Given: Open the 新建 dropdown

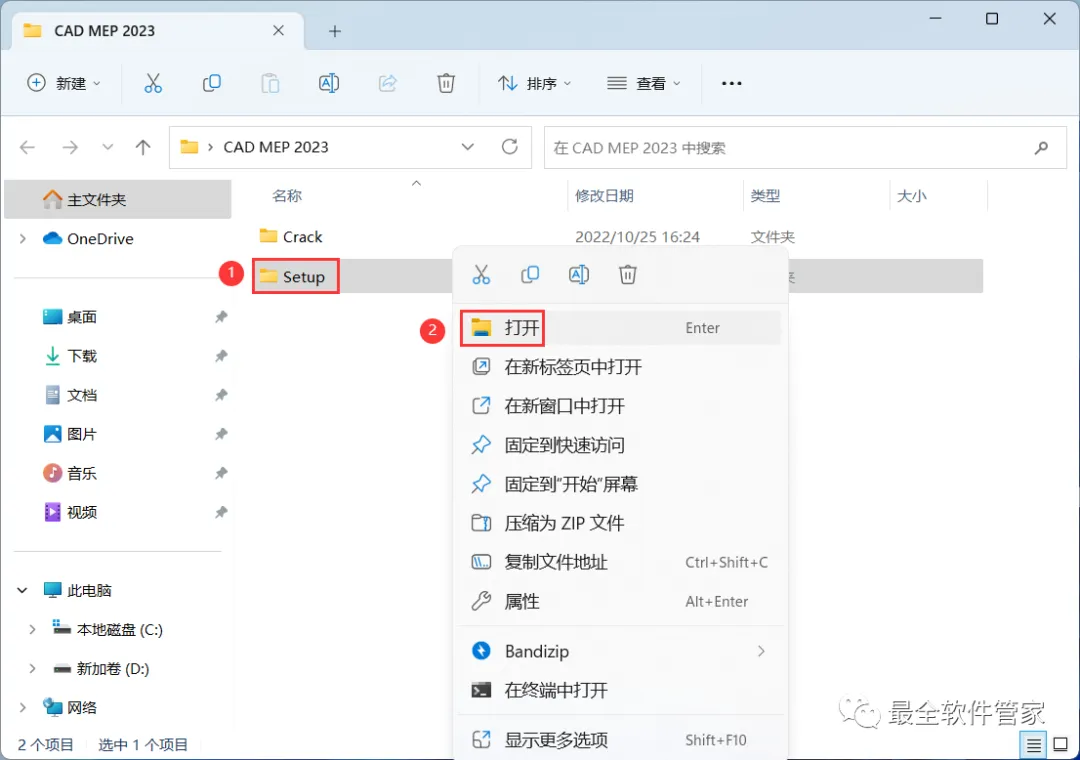Looking at the screenshot, I should [63, 83].
